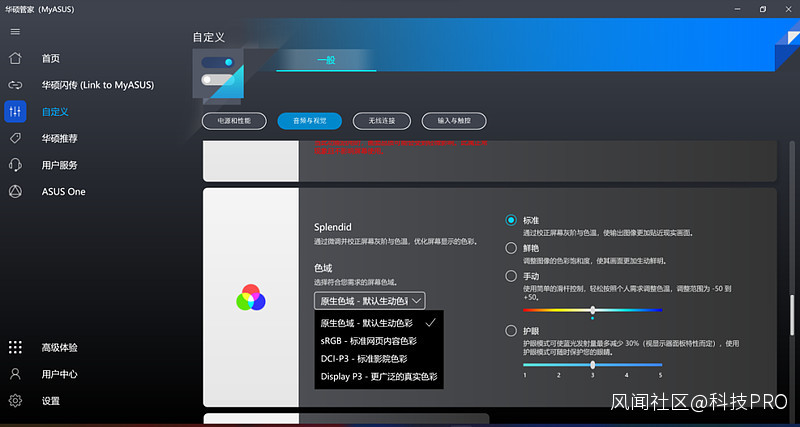The height and width of the screenshot is (427, 800).
Task: Select 自定义 sidebar label
Action: (55, 112)
